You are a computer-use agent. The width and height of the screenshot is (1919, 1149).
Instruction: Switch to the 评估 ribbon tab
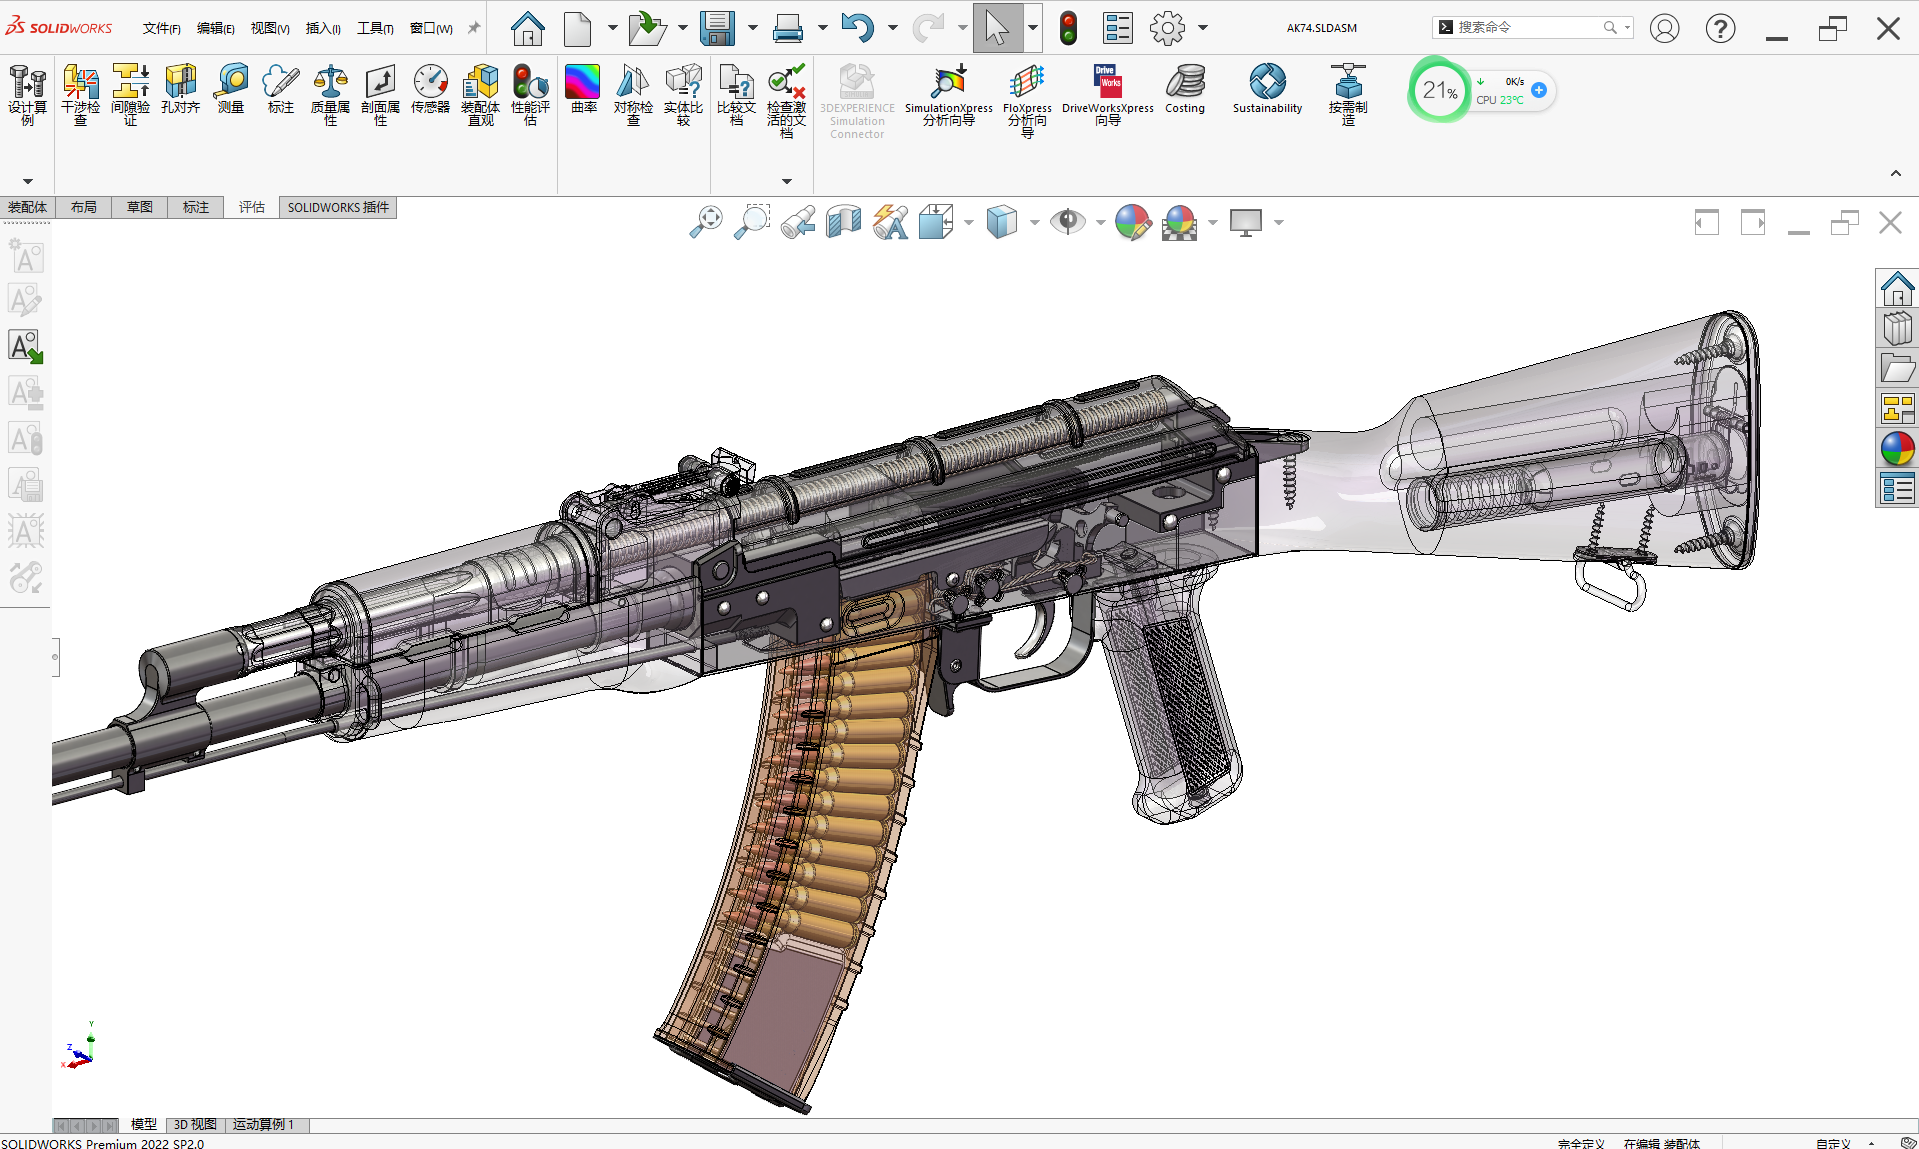[251, 207]
